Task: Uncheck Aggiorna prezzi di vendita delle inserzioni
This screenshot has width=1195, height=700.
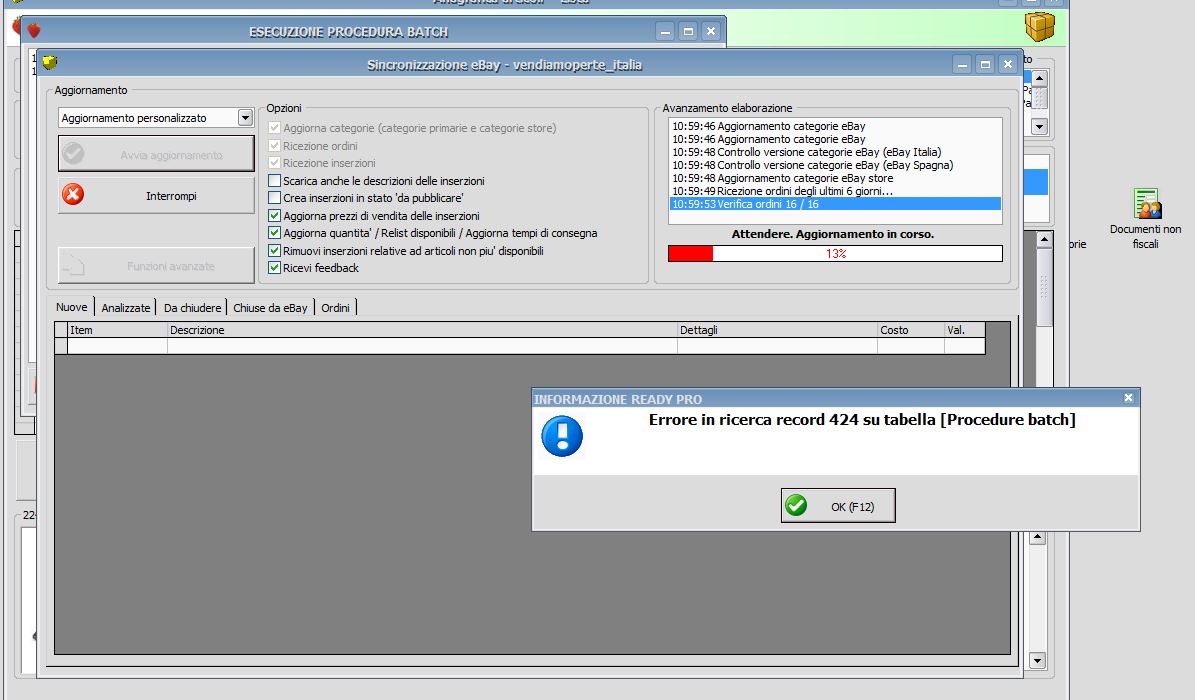Action: (274, 216)
